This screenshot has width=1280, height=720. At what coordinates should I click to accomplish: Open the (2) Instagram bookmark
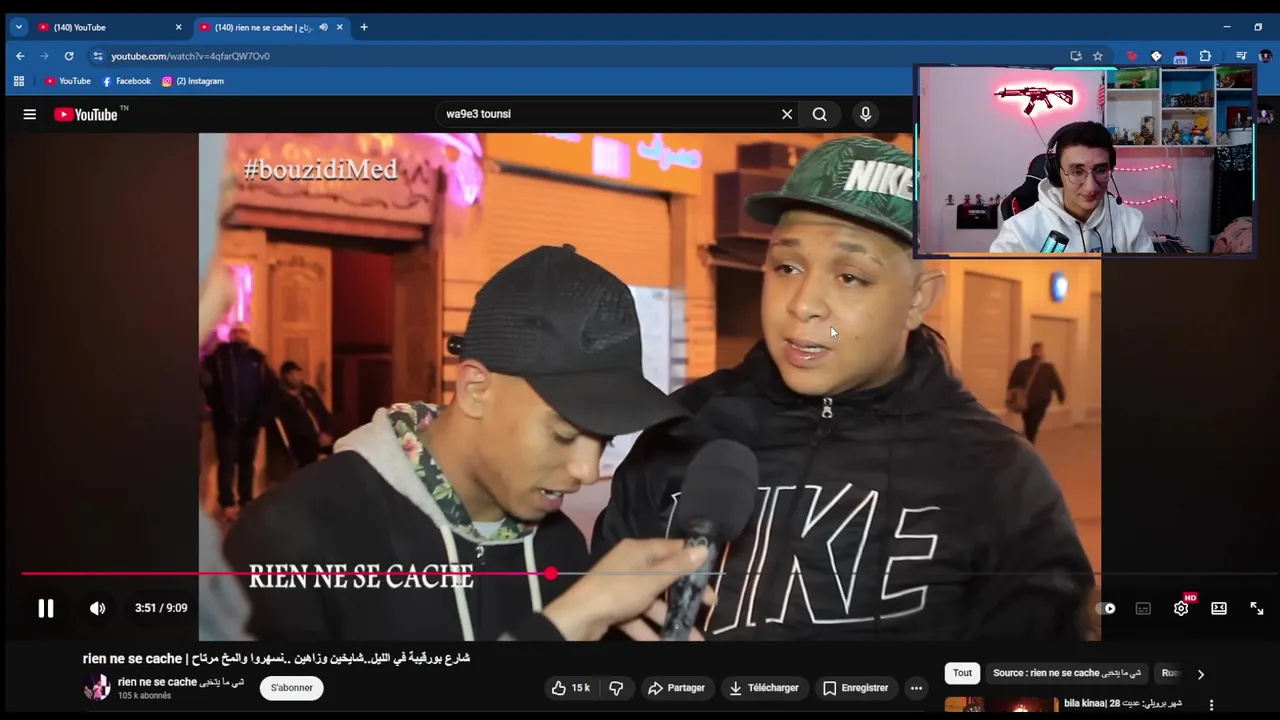193,81
